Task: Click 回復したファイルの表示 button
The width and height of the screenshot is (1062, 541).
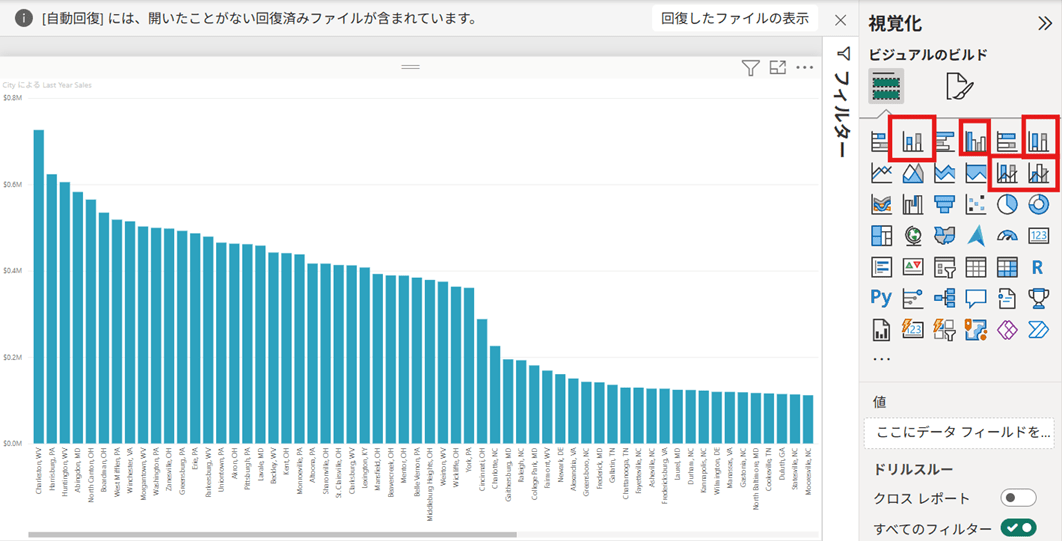Action: point(735,18)
